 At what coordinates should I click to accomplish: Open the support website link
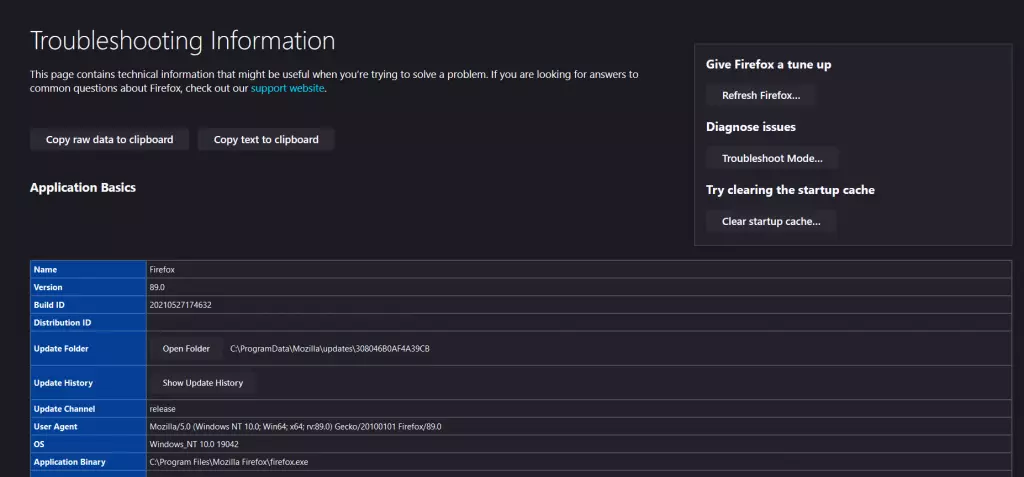tap(287, 88)
